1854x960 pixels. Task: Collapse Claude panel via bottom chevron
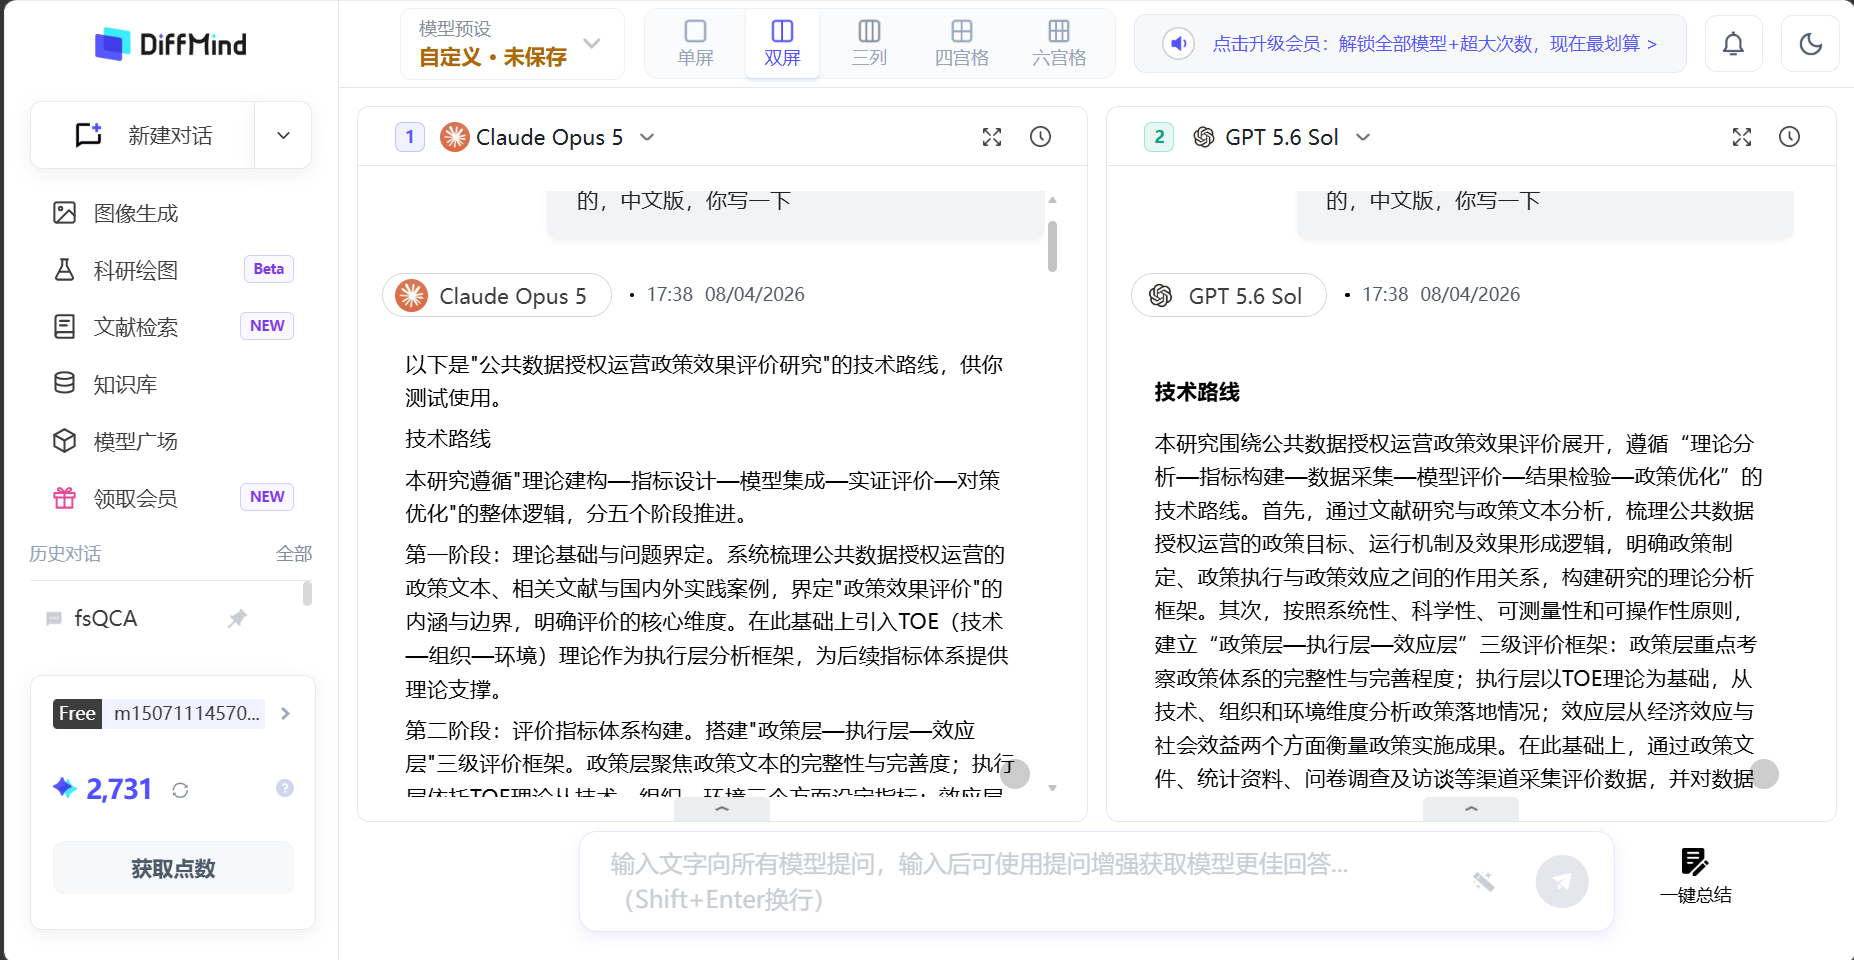pyautogui.click(x=722, y=809)
